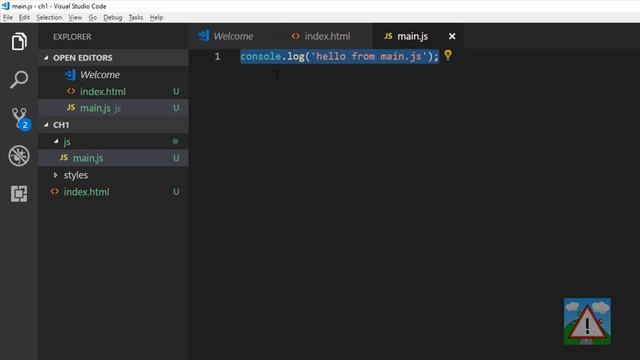Open the Go menu
Viewport: 640px width, 360px height.
point(93,17)
